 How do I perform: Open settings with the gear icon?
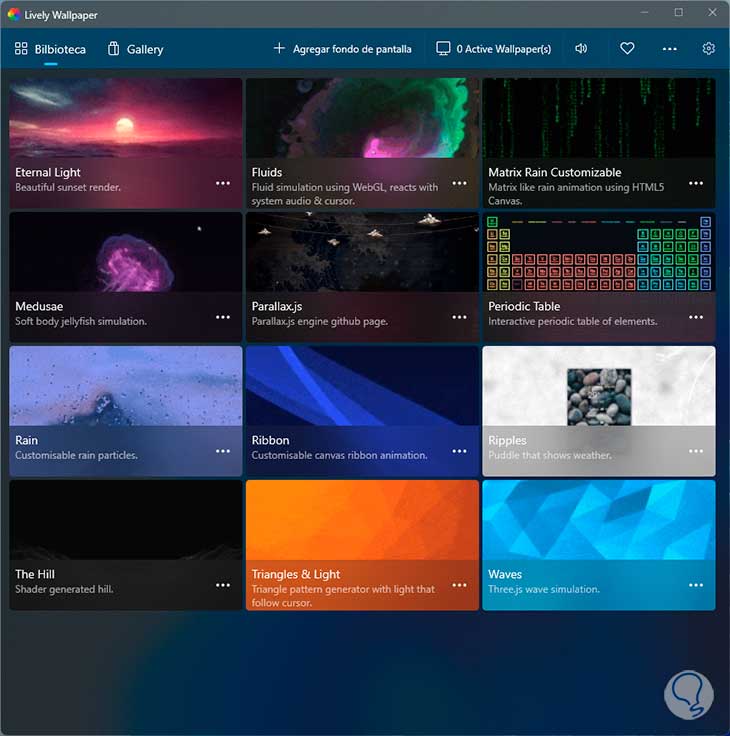coord(708,48)
